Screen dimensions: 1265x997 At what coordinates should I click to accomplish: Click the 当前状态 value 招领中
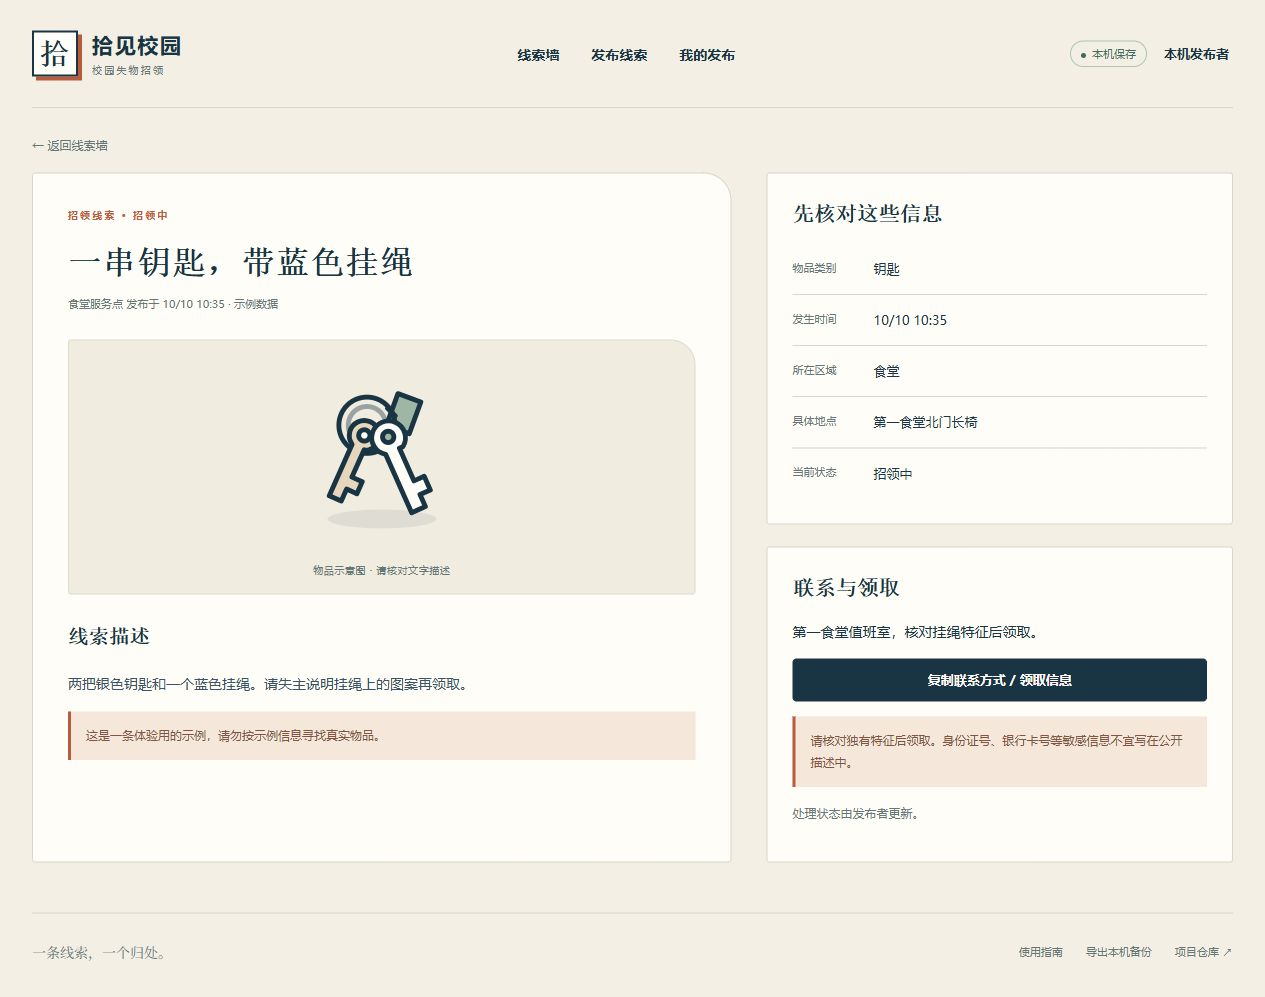click(x=893, y=473)
